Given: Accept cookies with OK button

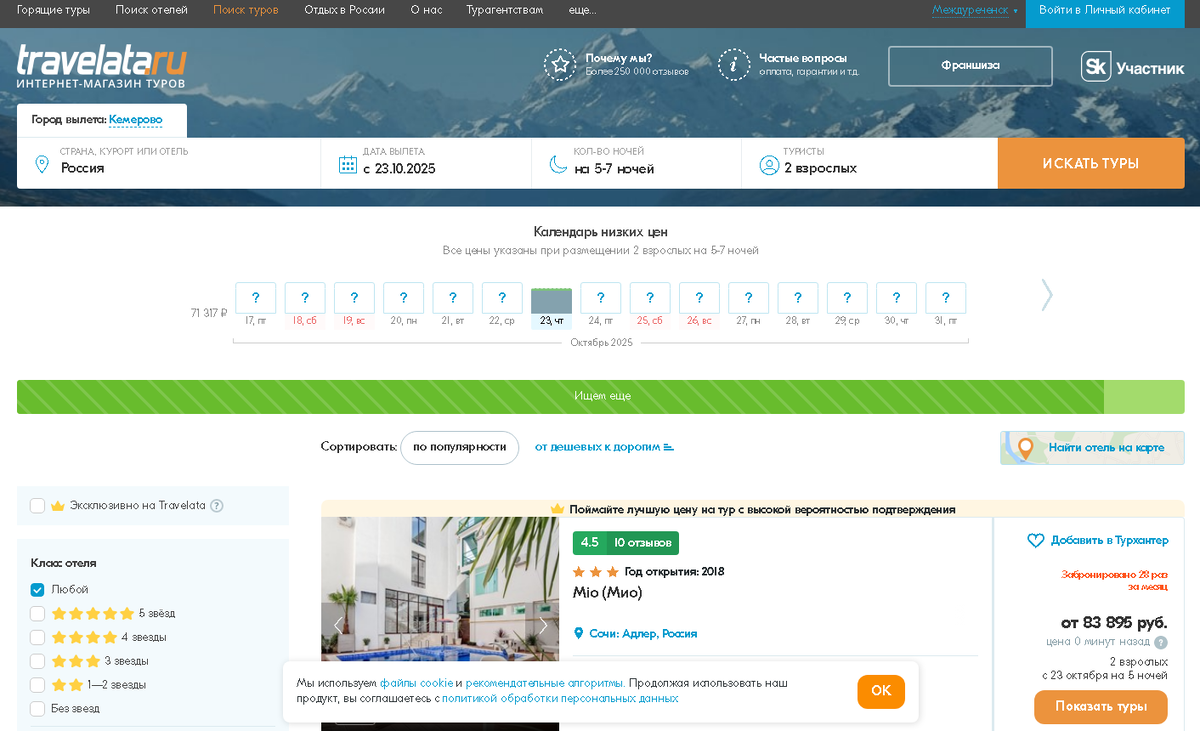Looking at the screenshot, I should tap(881, 691).
